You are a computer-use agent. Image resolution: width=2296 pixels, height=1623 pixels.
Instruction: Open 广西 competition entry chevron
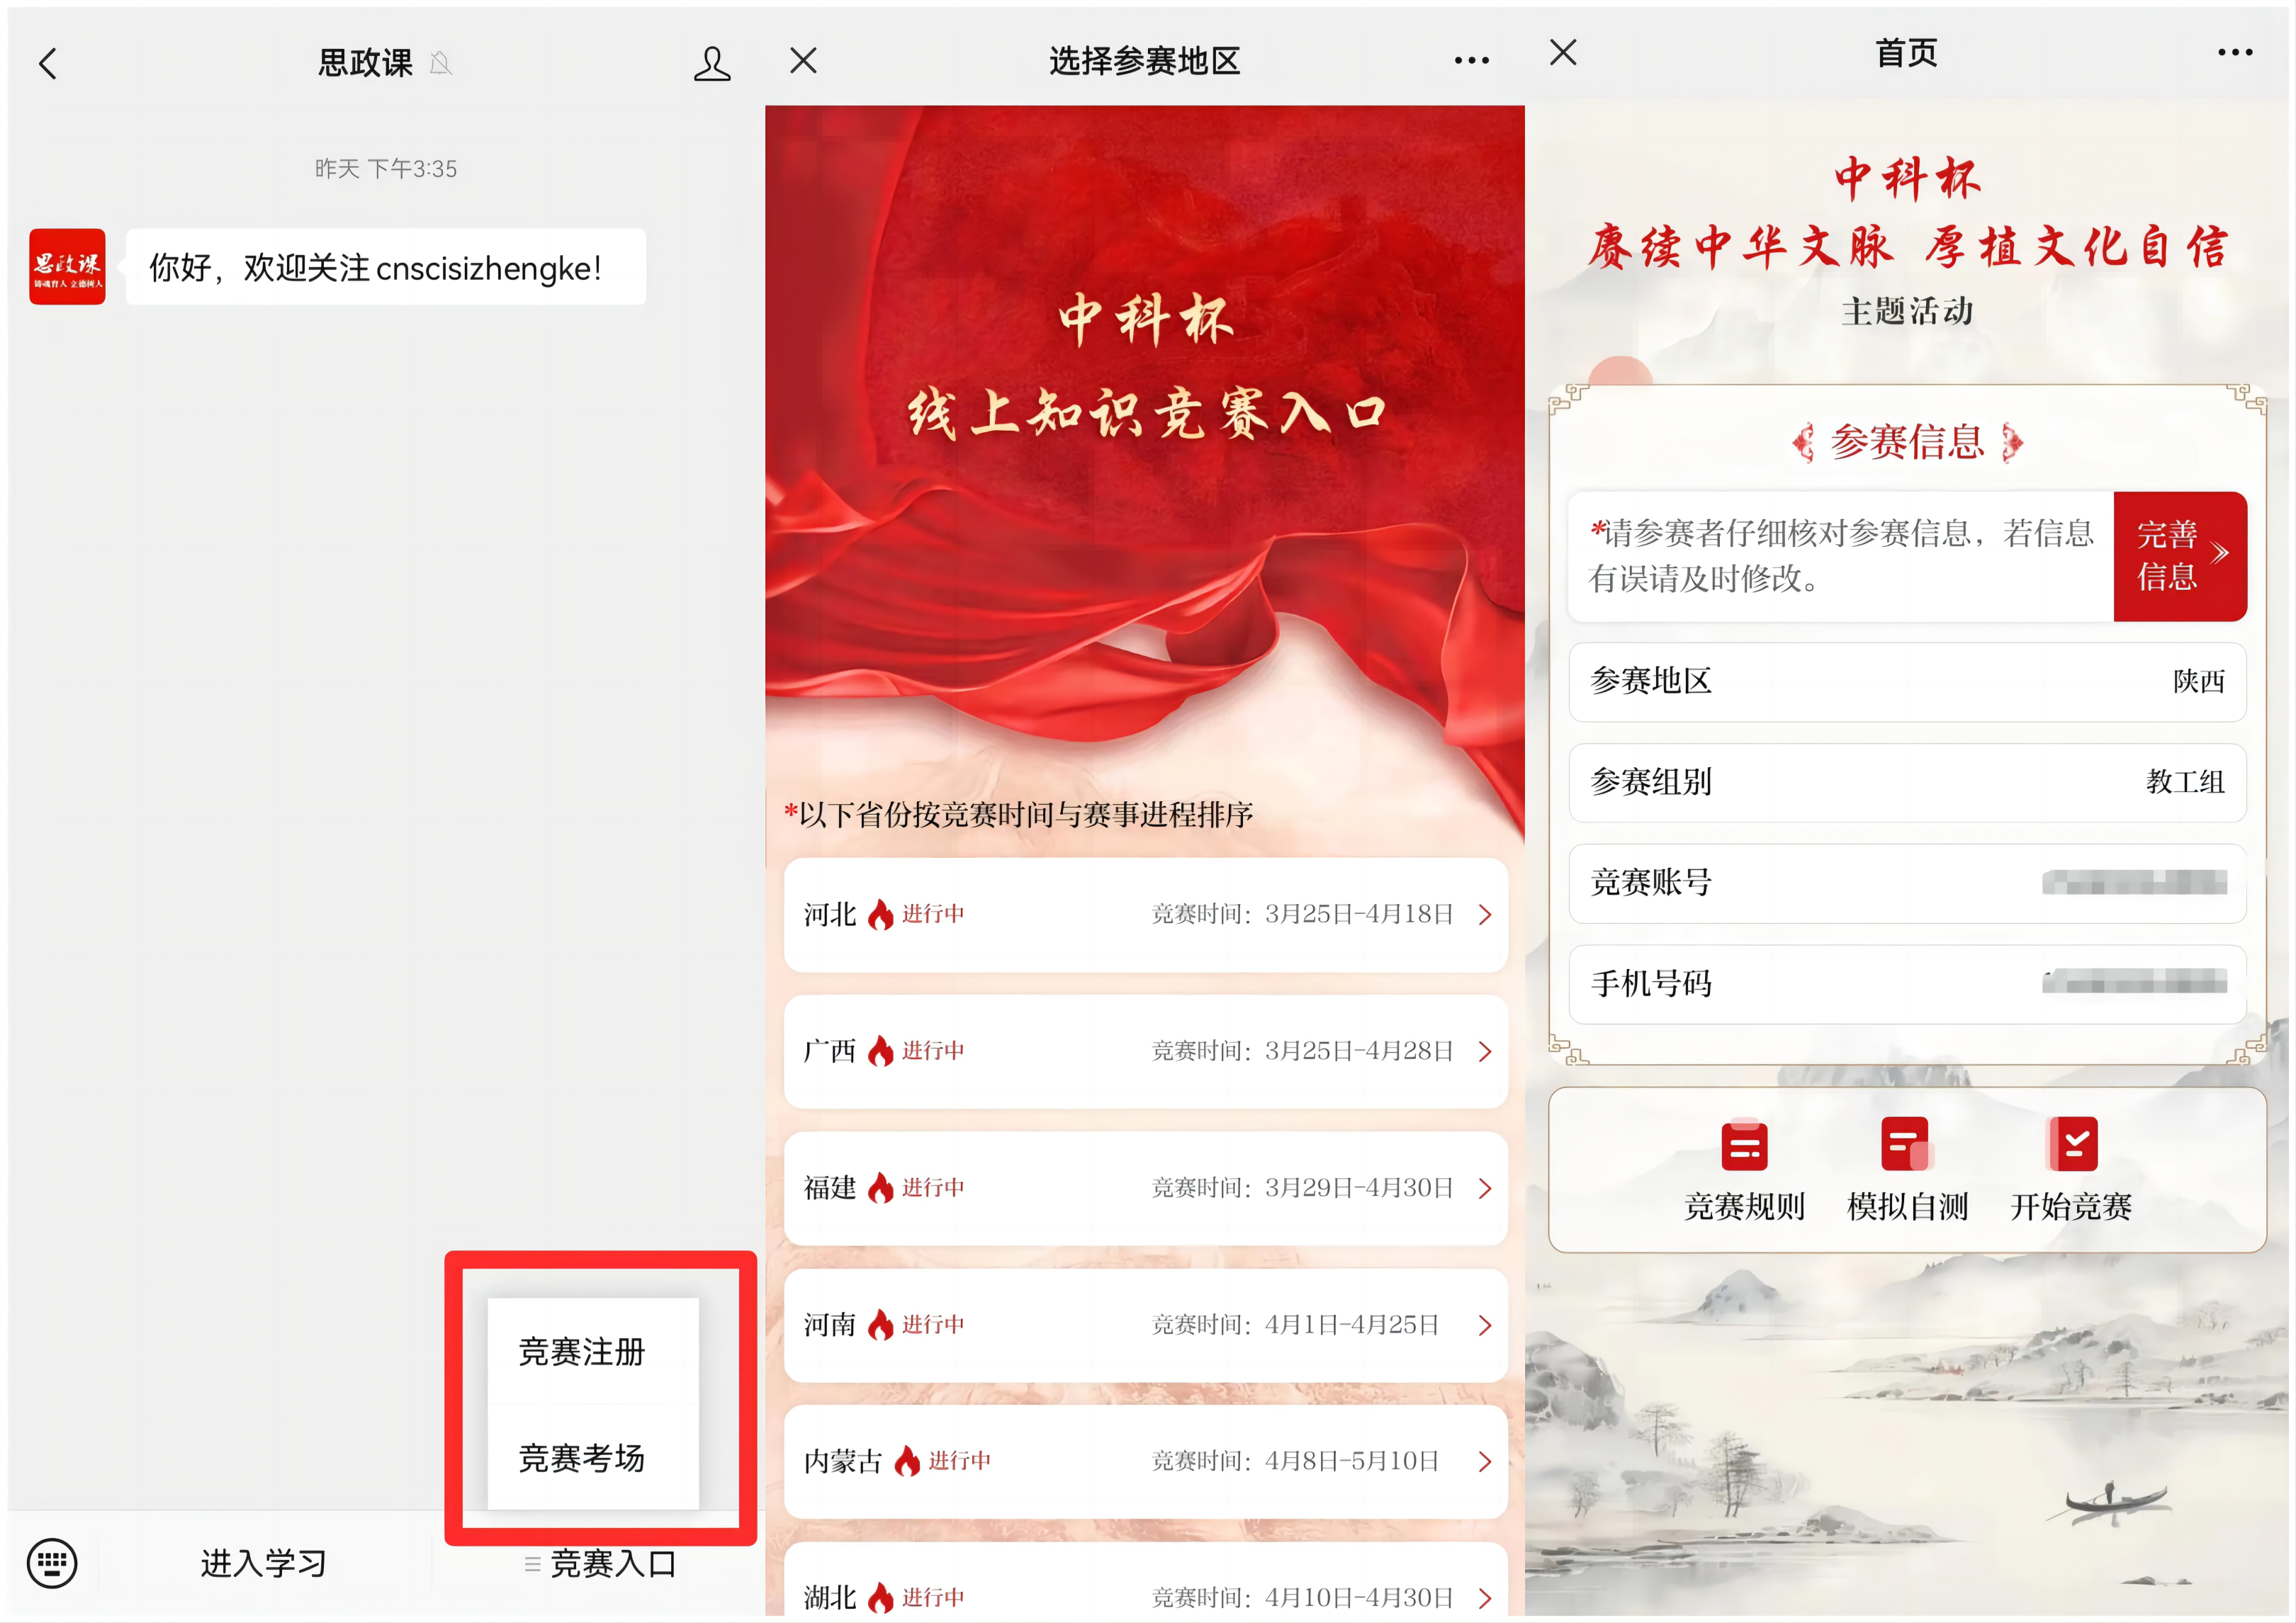coord(1485,1051)
